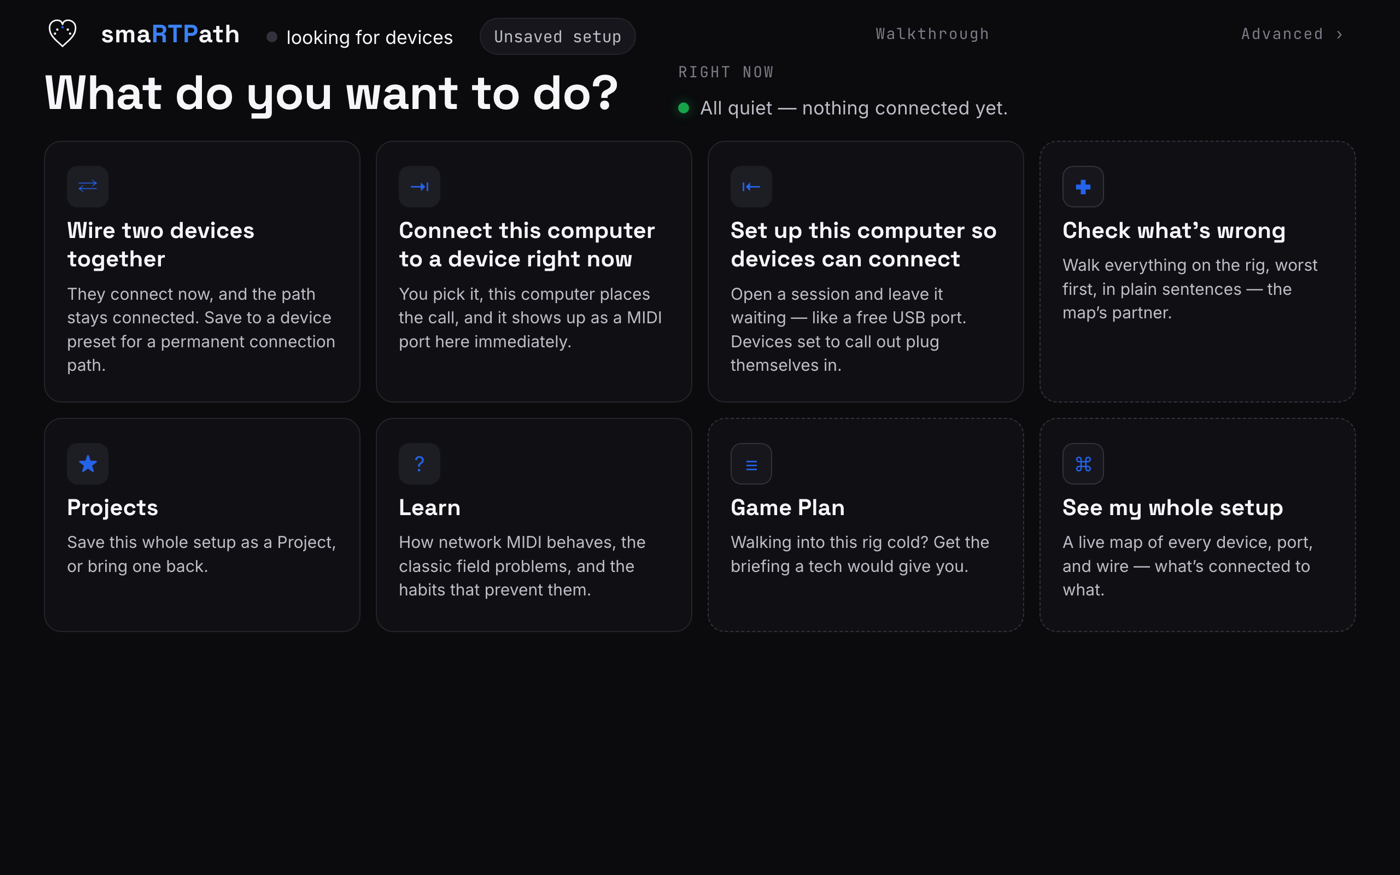Screen dimensions: 1400x875
Task: Open the Learn card heading
Action: tap(430, 507)
